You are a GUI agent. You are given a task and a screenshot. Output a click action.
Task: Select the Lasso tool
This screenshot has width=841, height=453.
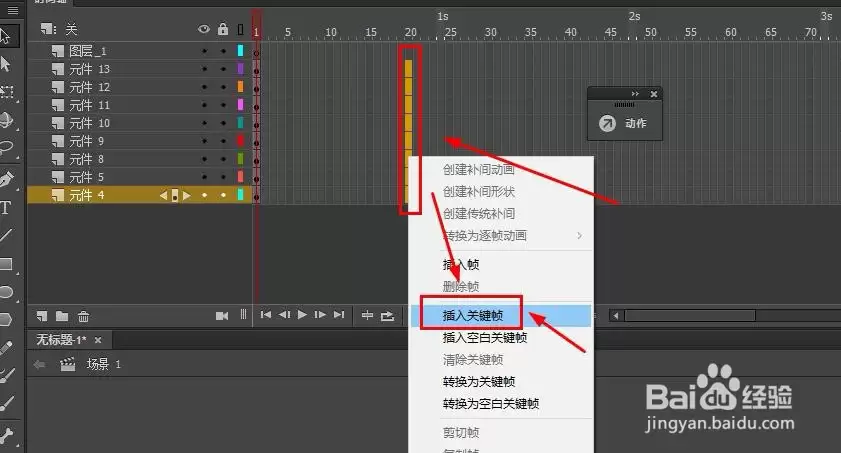6,147
